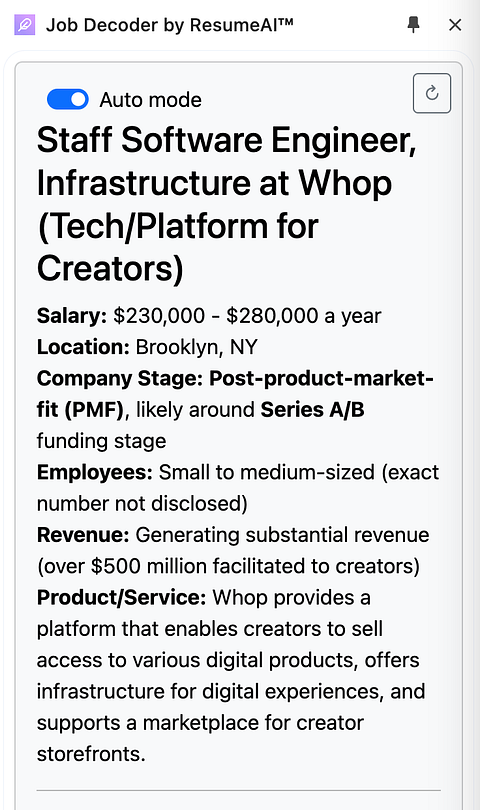The width and height of the screenshot is (480, 810).
Task: Pin the Job Decoder side panel
Action: [413, 25]
